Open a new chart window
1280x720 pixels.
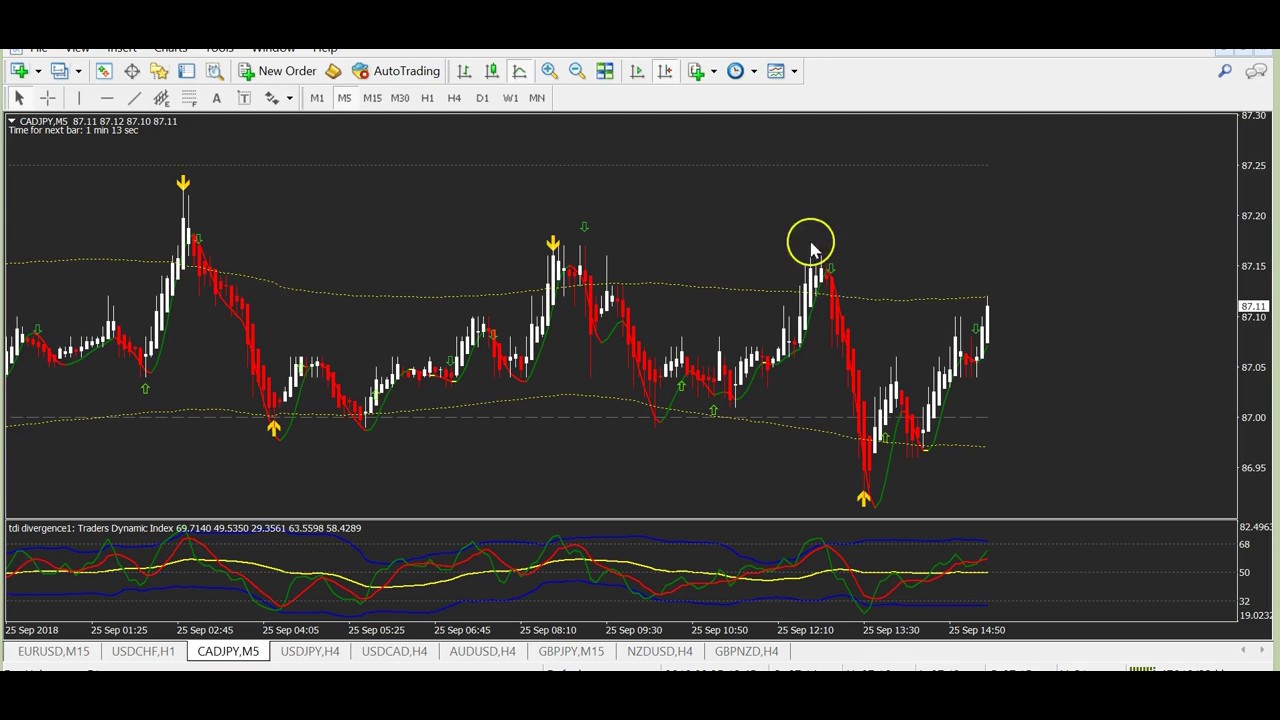(19, 71)
